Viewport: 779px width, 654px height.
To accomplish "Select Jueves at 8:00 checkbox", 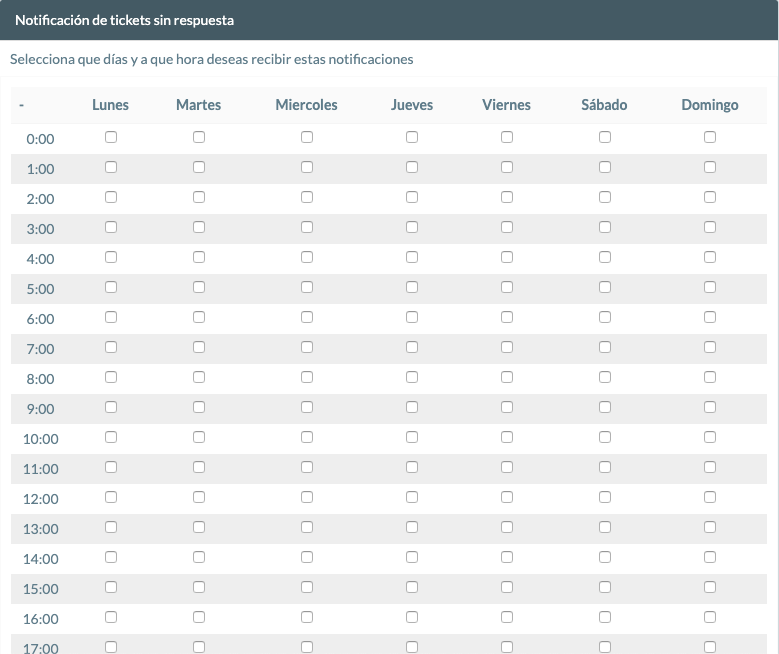I will click(411, 377).
